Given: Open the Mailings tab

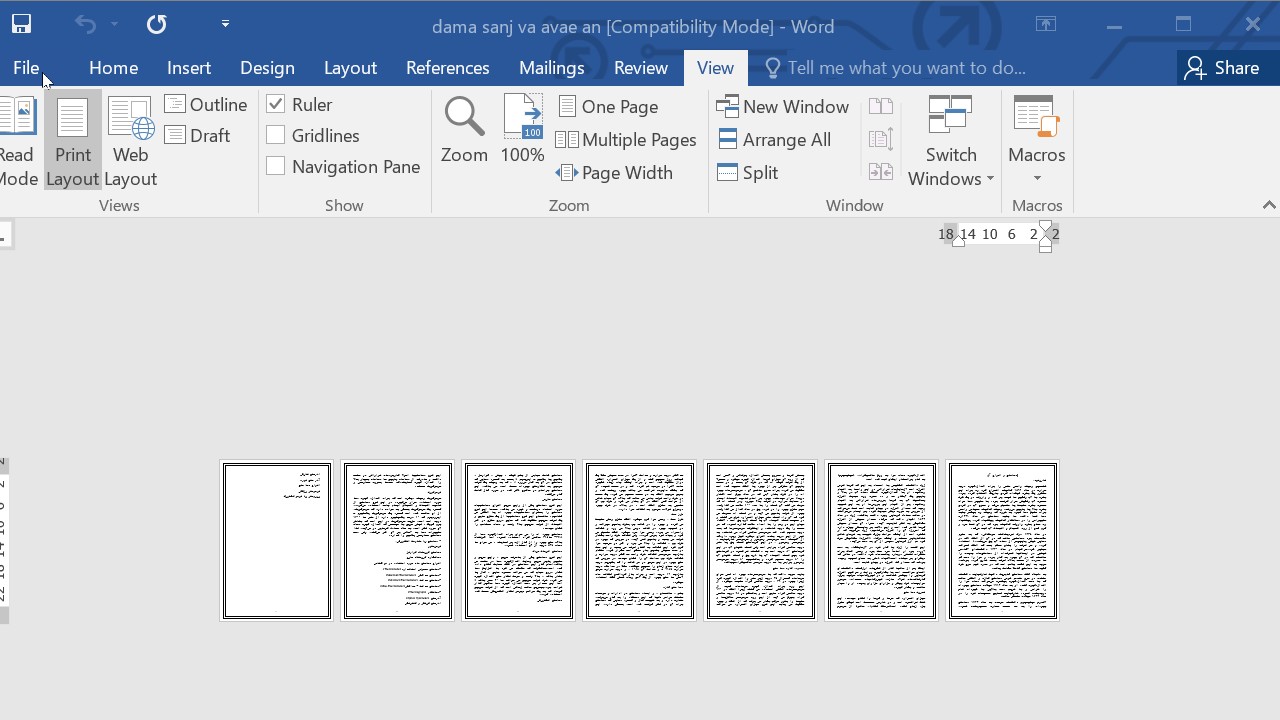Looking at the screenshot, I should [x=551, y=68].
